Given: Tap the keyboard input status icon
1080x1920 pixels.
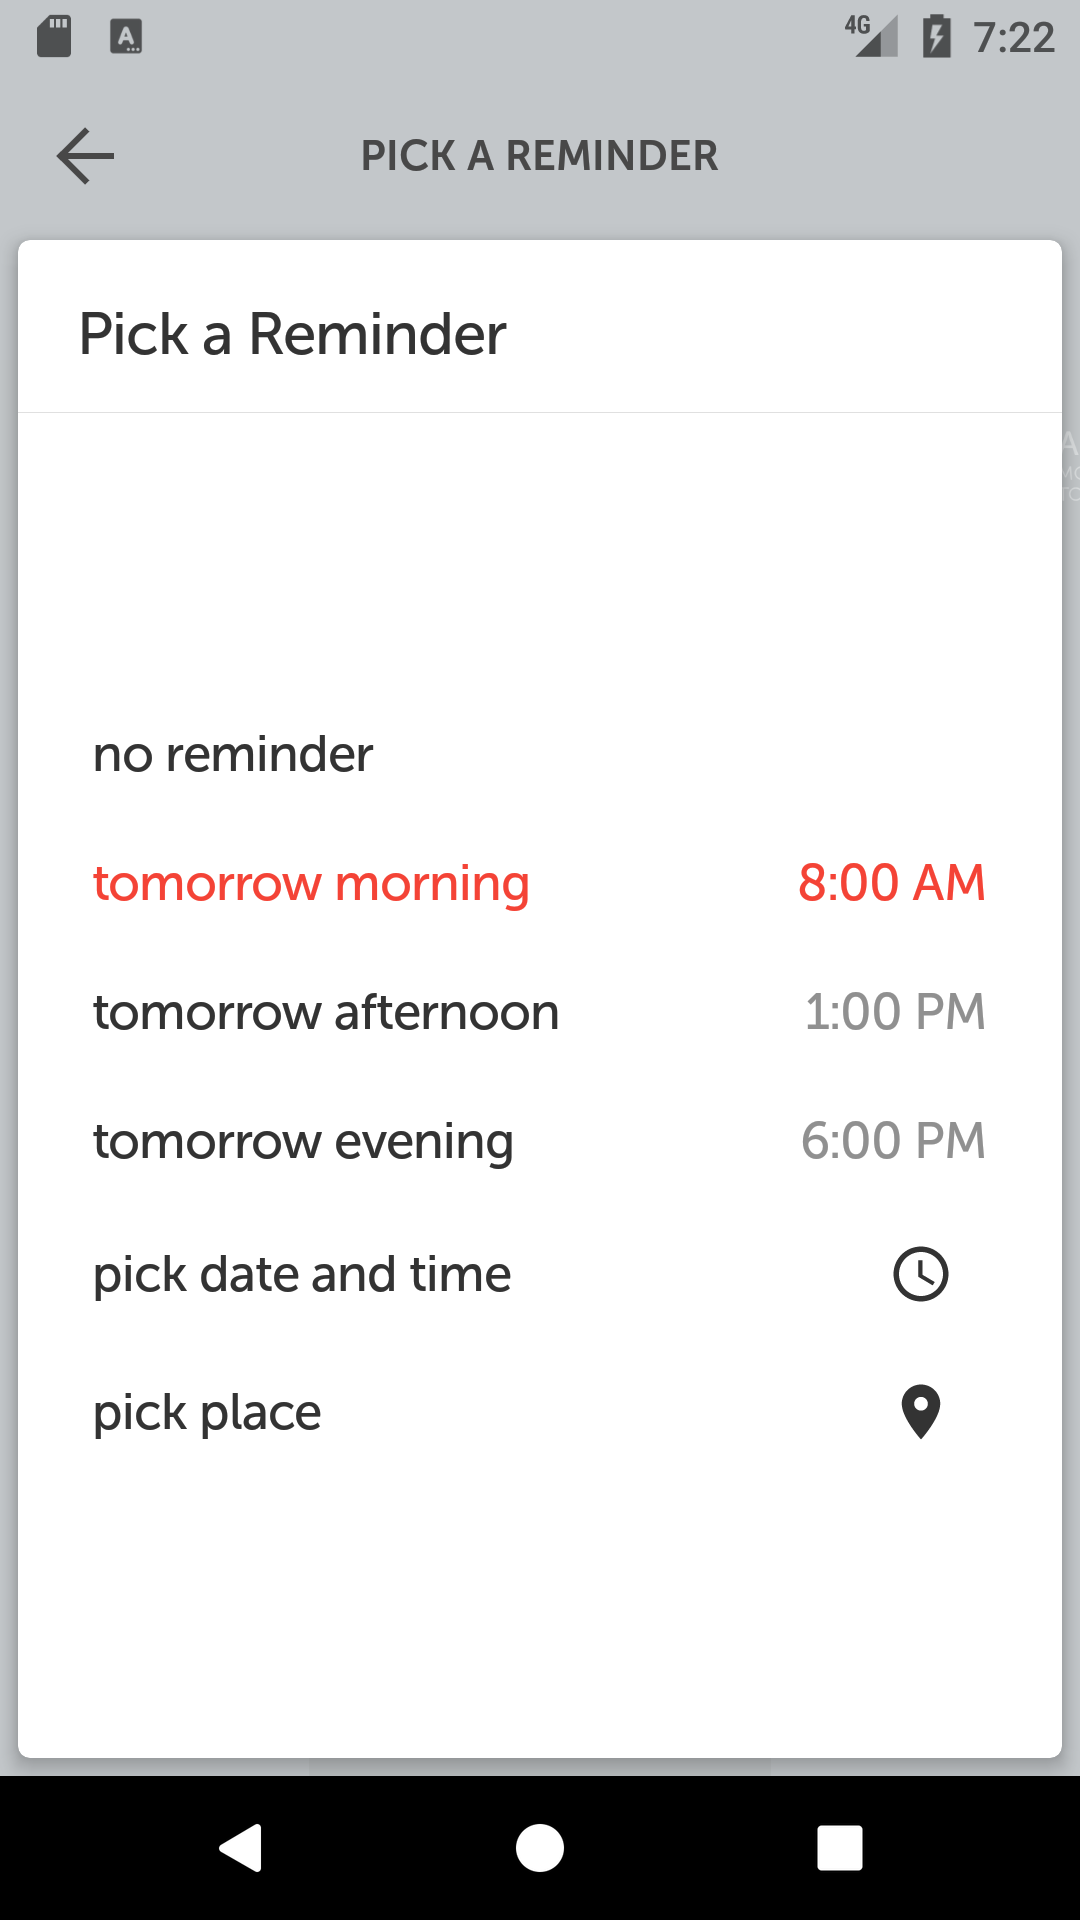Looking at the screenshot, I should (125, 37).
